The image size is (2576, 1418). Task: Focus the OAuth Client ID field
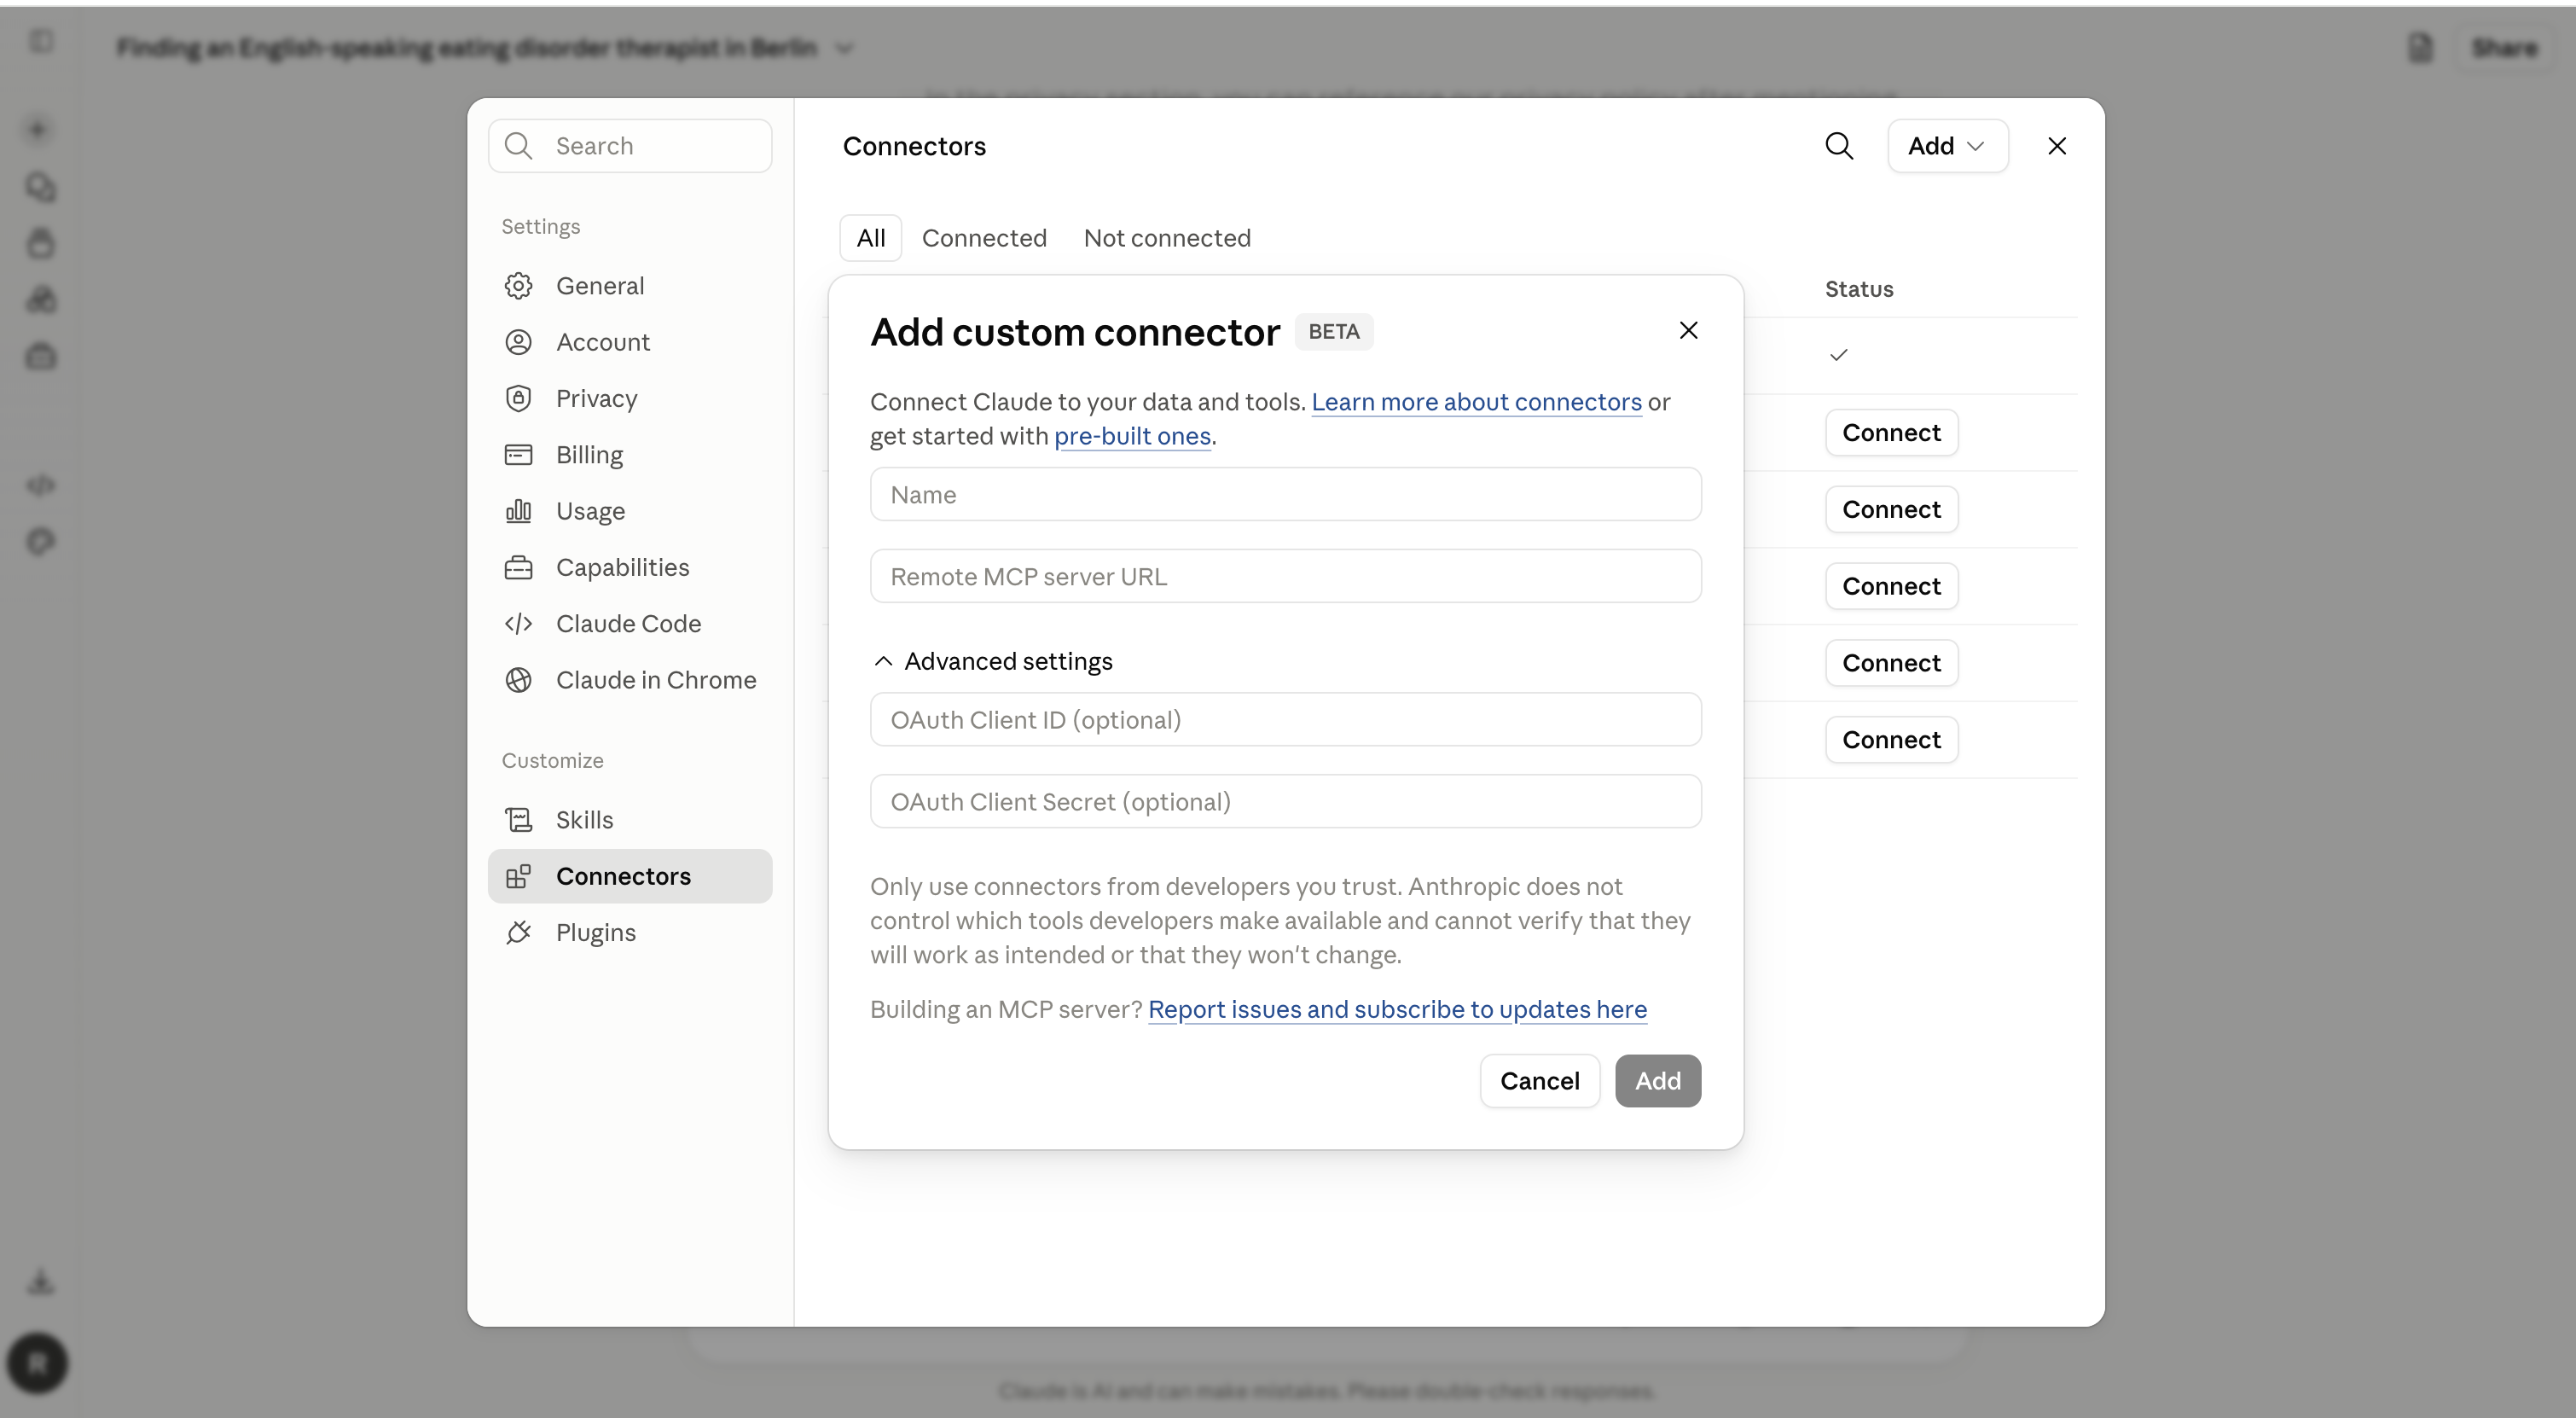(x=1285, y=719)
